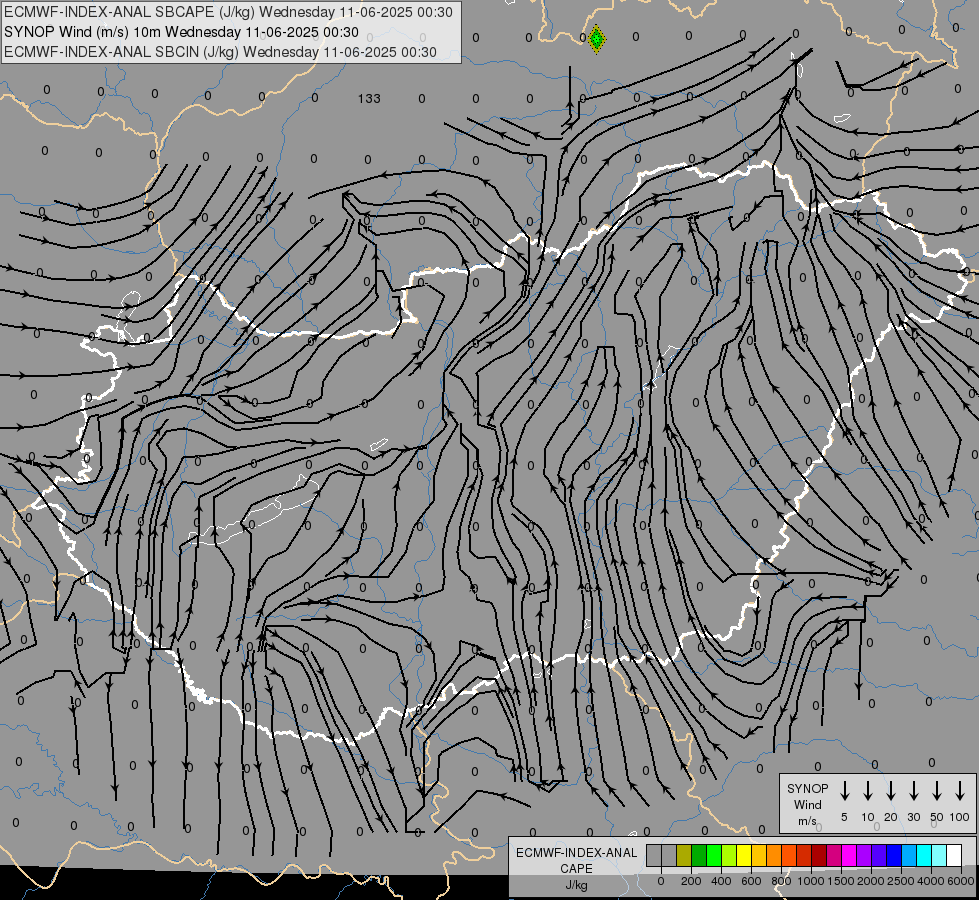Click the 50 m/s wind legend arrow
The height and width of the screenshot is (900, 979).
937,791
